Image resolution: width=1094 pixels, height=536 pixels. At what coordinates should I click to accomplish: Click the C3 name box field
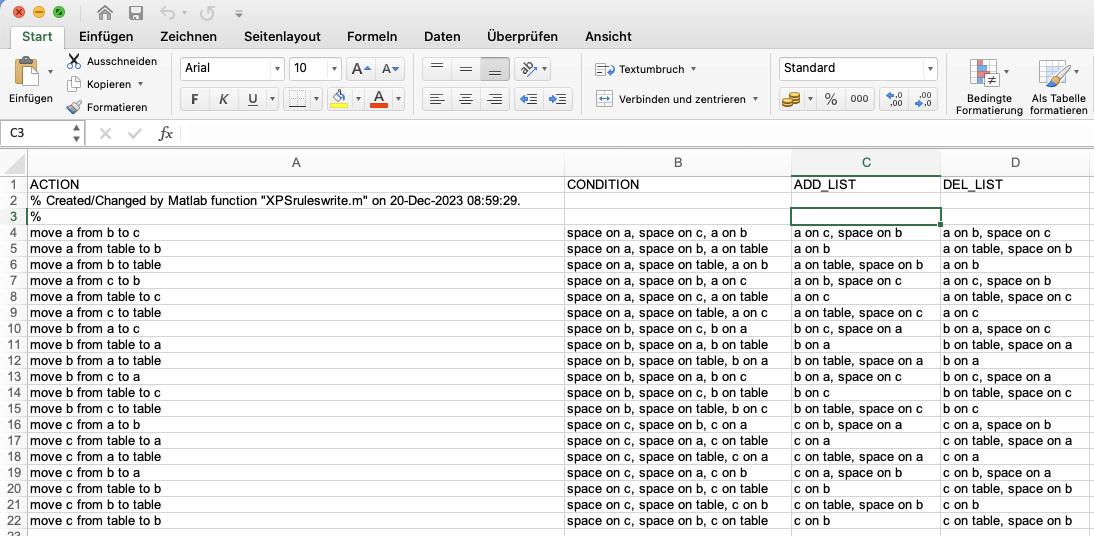pyautogui.click(x=36, y=133)
